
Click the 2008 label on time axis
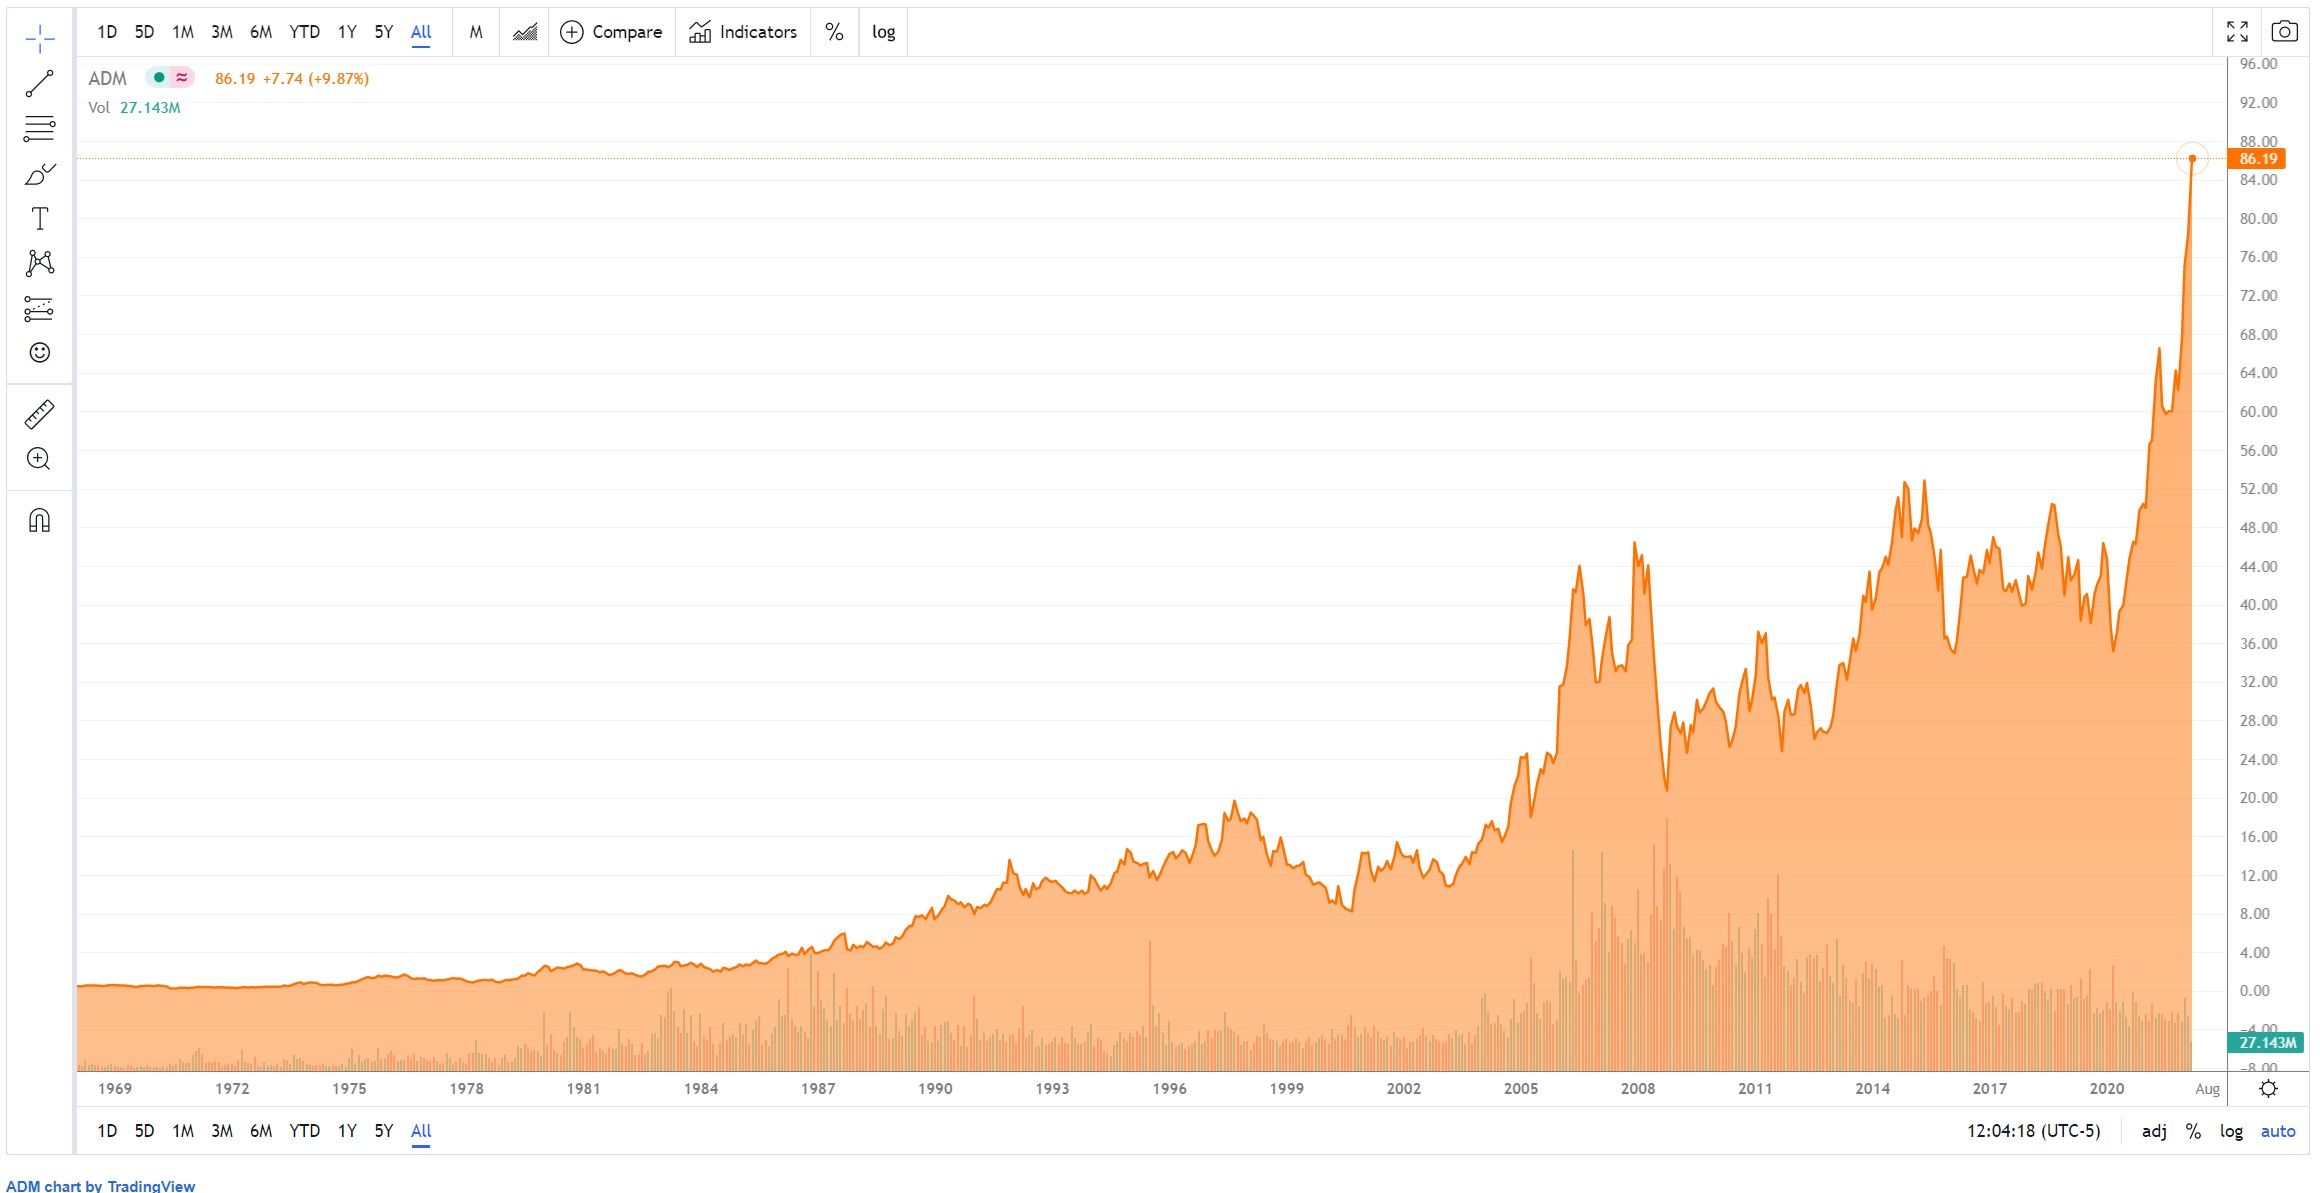[x=1637, y=1088]
